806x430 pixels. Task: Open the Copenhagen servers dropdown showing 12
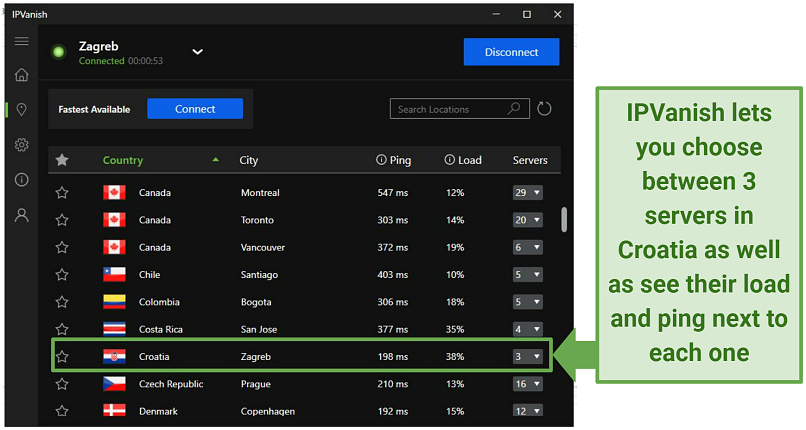pos(527,411)
